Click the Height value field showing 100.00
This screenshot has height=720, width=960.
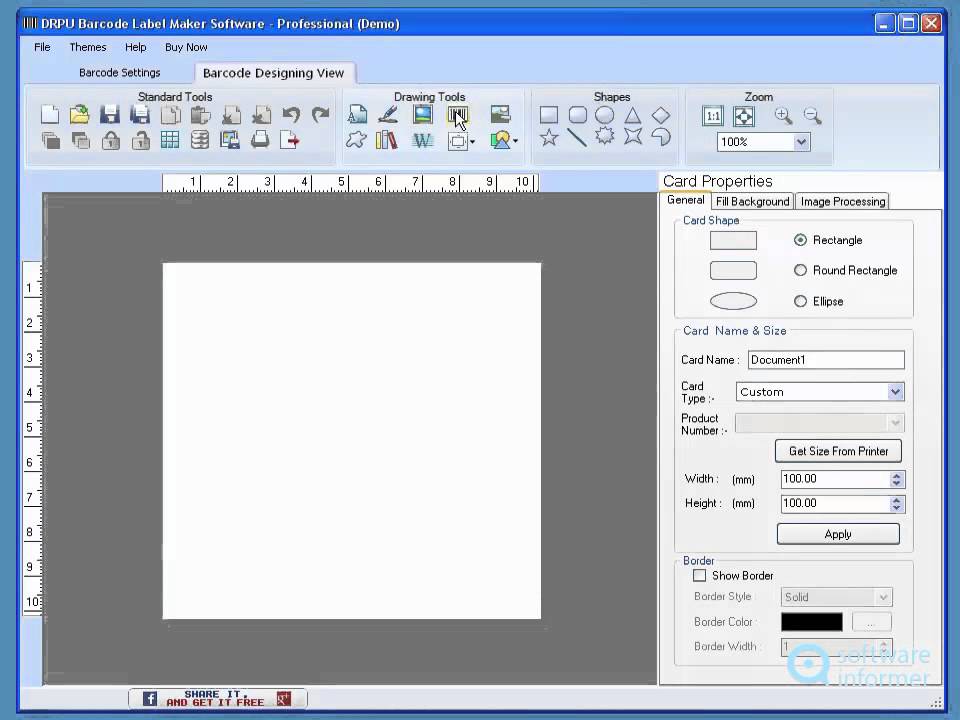[835, 504]
